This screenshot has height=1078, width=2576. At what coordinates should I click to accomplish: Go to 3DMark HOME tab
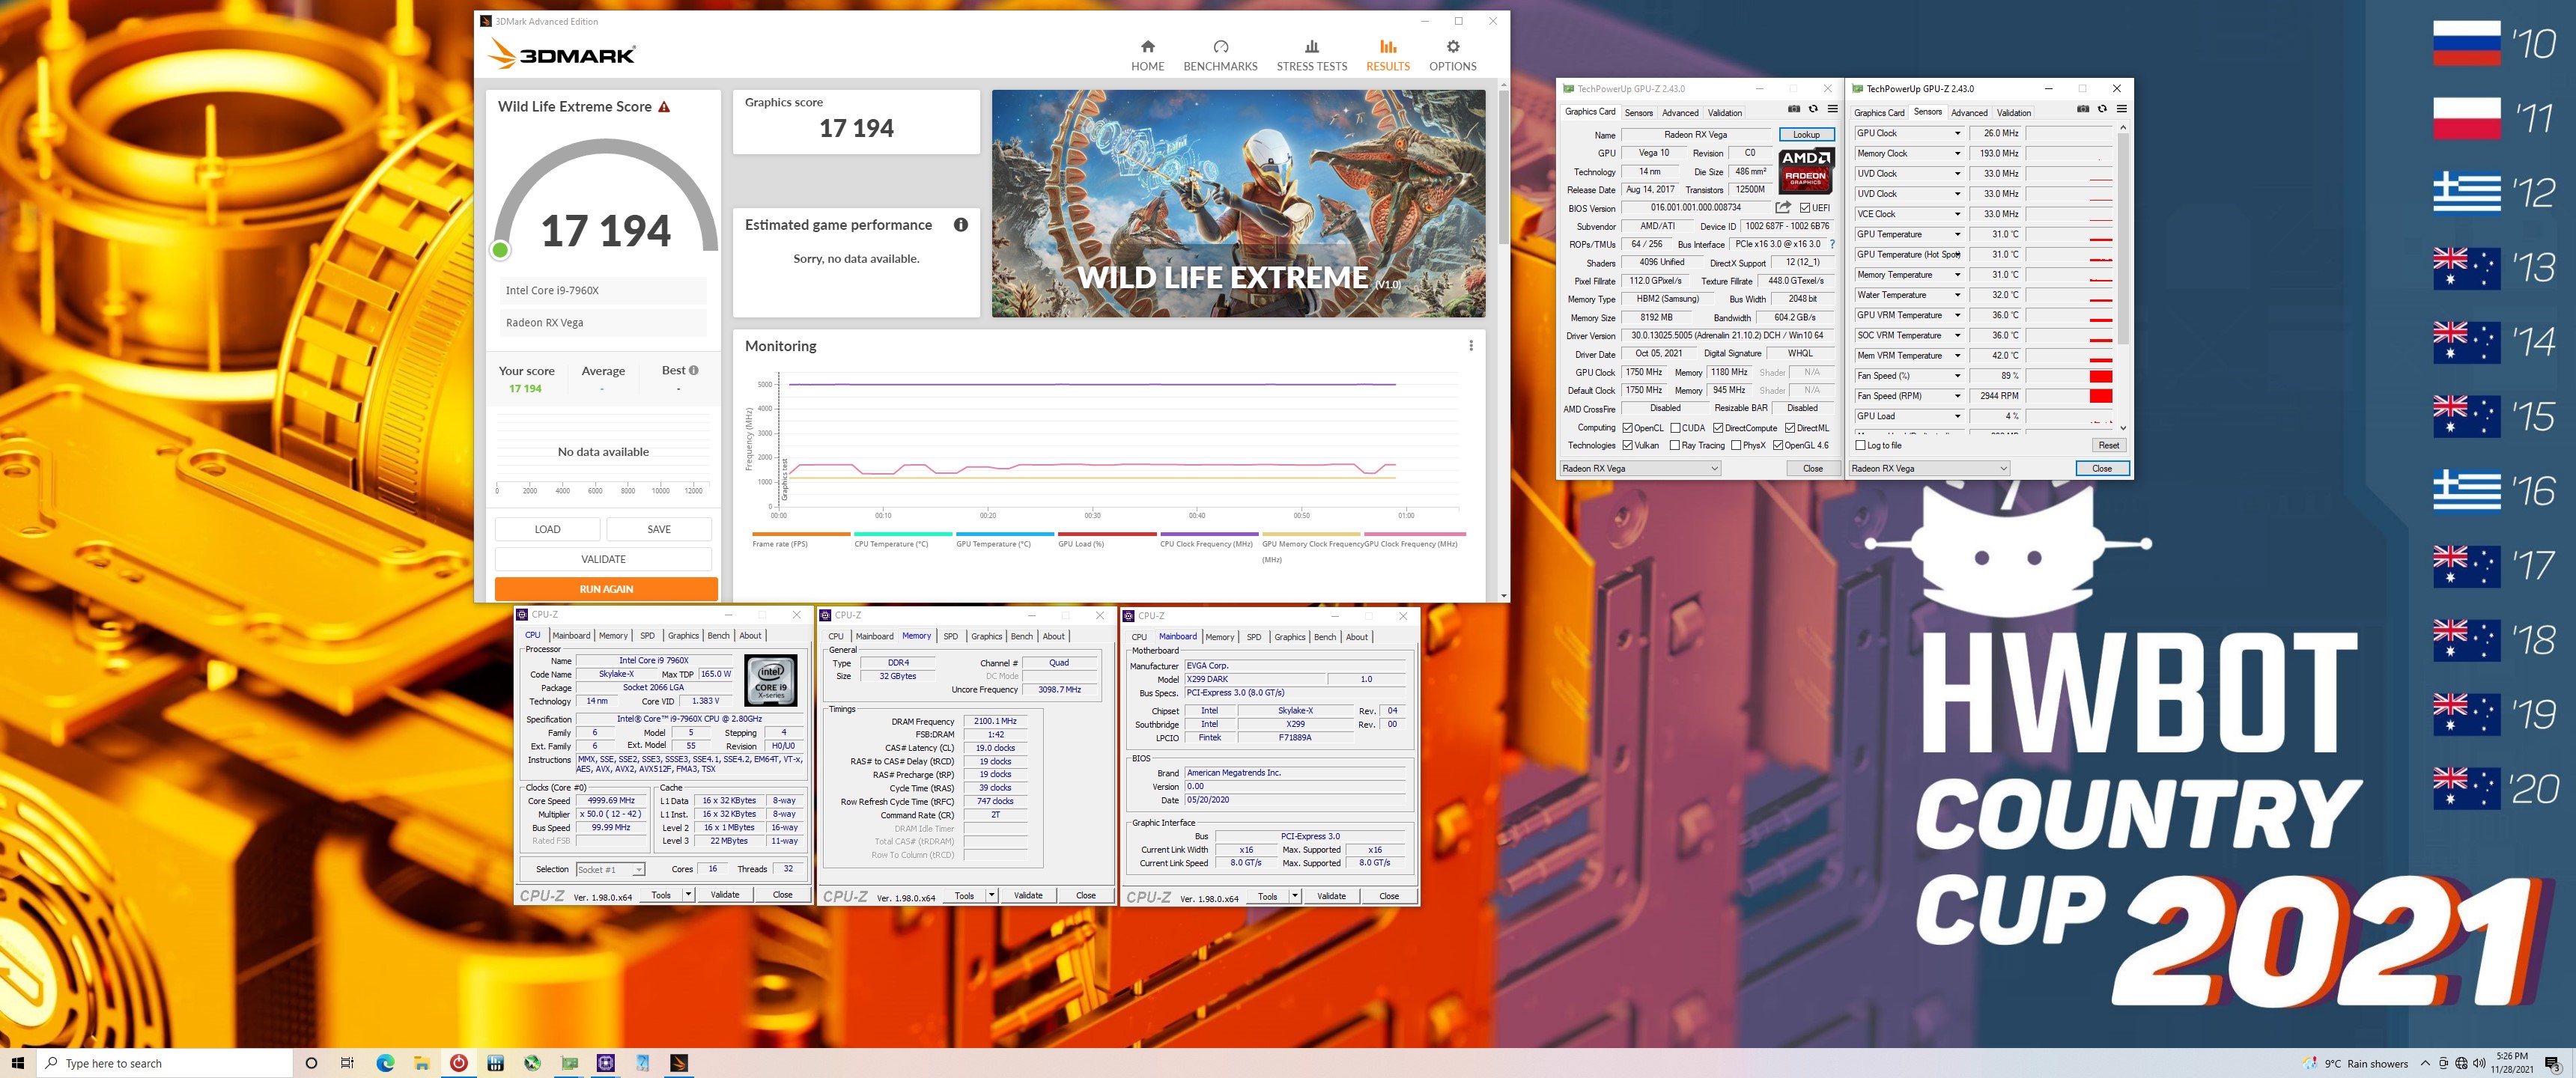point(1147,56)
